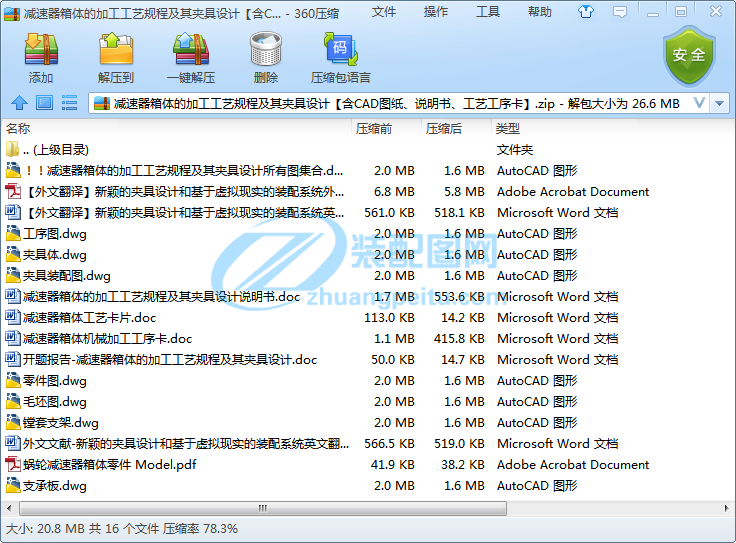
Task: Click the Word icon of 减速器箱体机械加工工序卡.doc
Action: coord(13,338)
